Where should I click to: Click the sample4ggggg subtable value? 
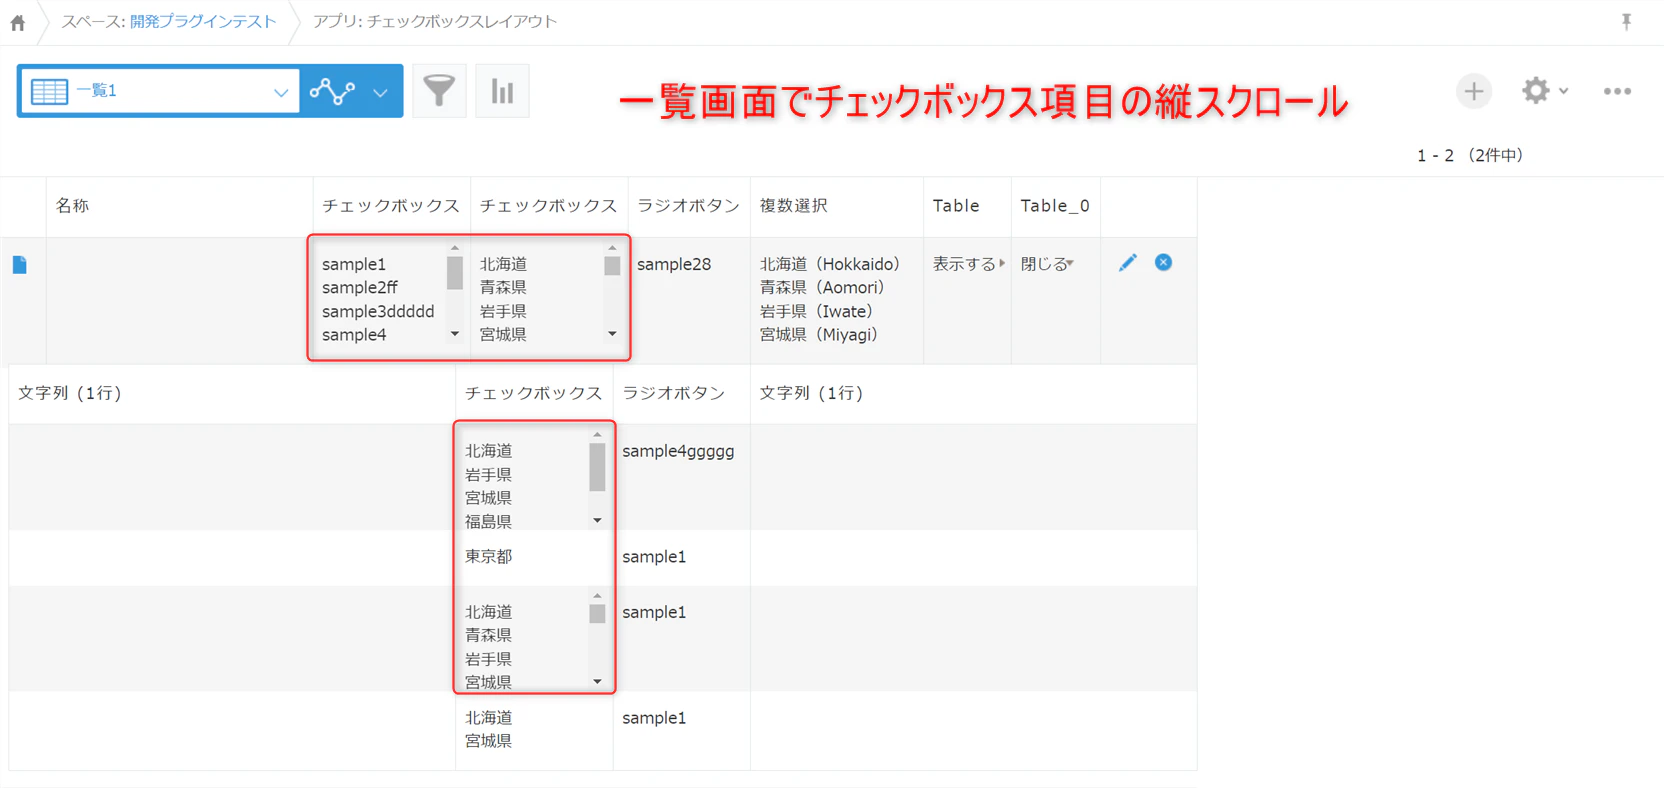pyautogui.click(x=678, y=452)
